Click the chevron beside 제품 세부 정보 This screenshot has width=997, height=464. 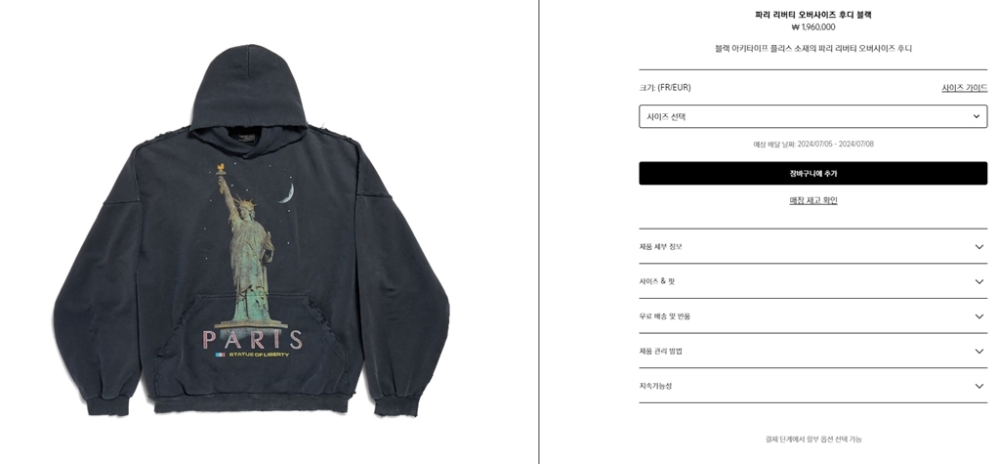click(x=979, y=247)
